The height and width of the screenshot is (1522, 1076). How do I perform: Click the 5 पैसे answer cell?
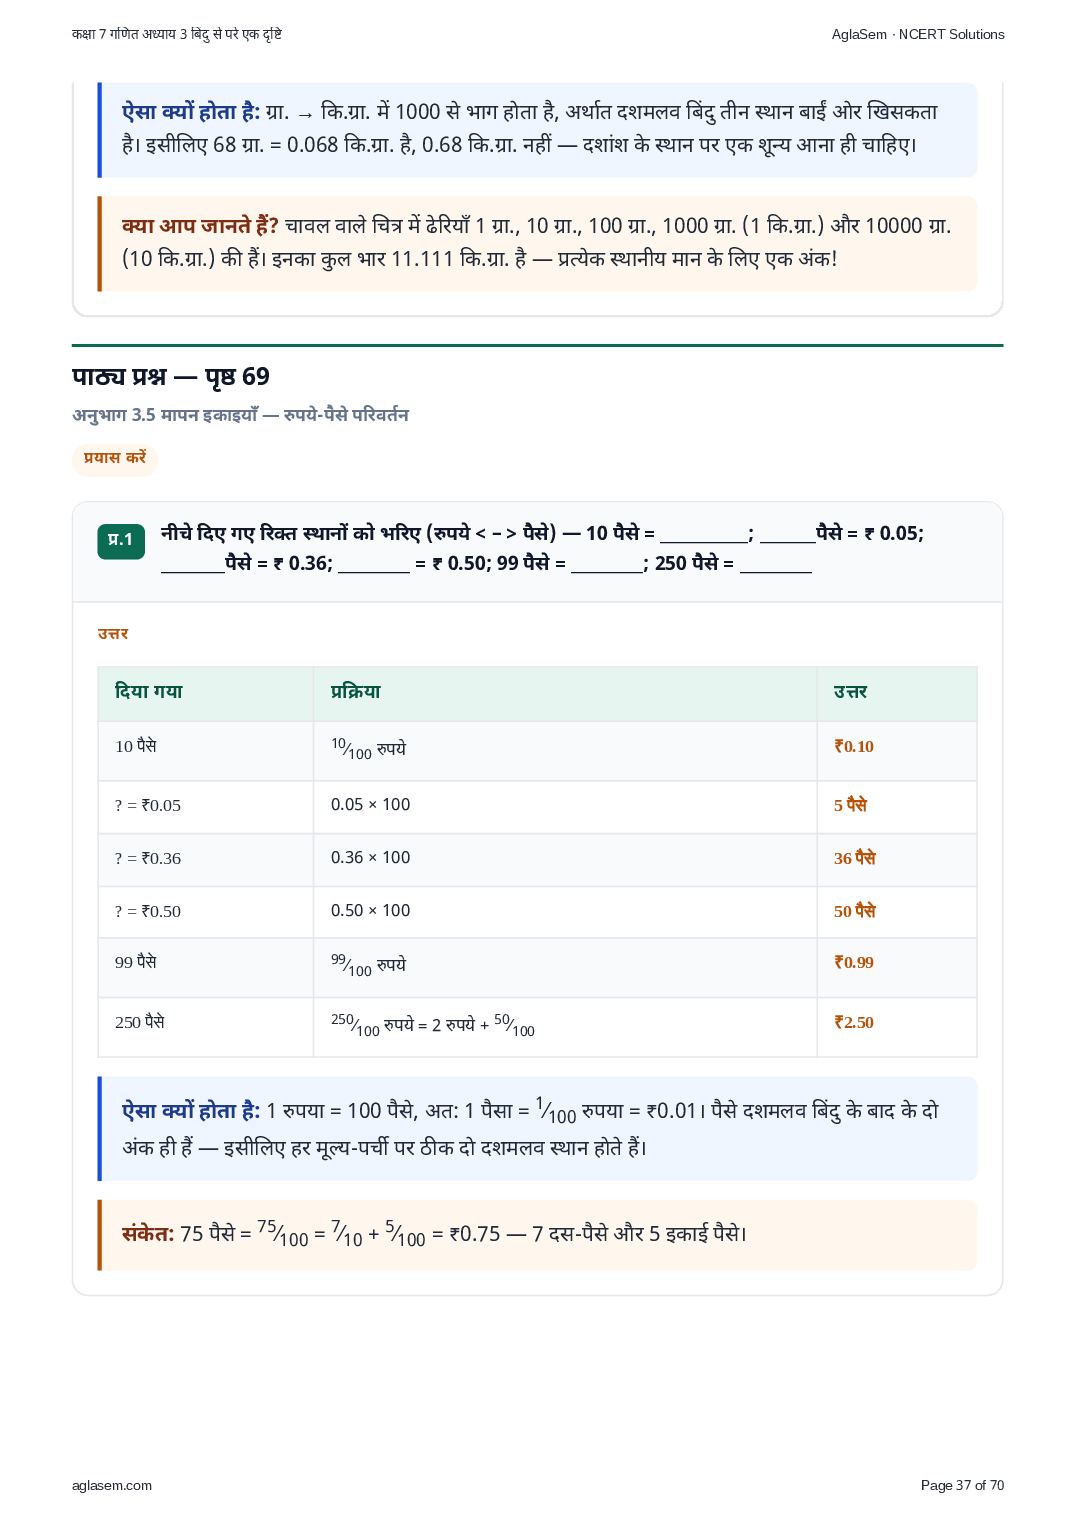point(850,805)
